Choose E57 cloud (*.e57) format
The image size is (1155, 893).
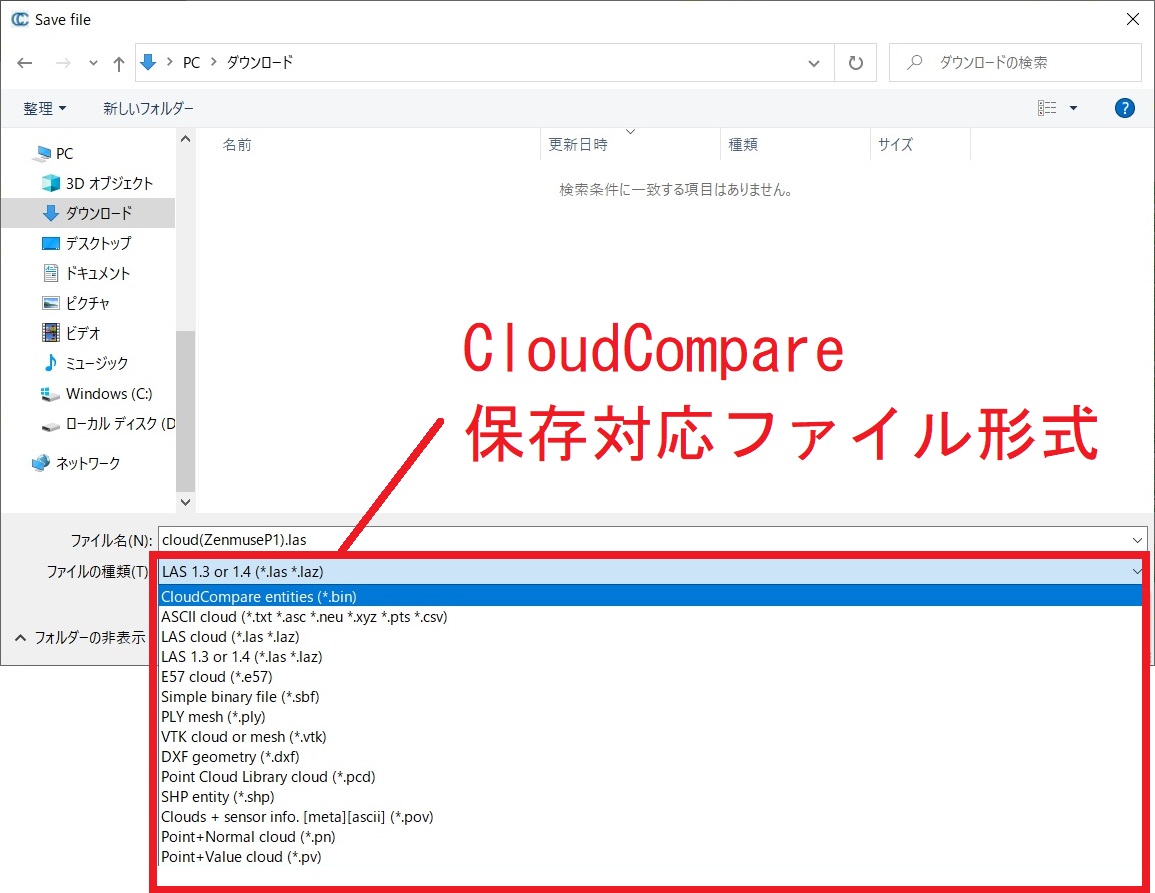coord(650,676)
